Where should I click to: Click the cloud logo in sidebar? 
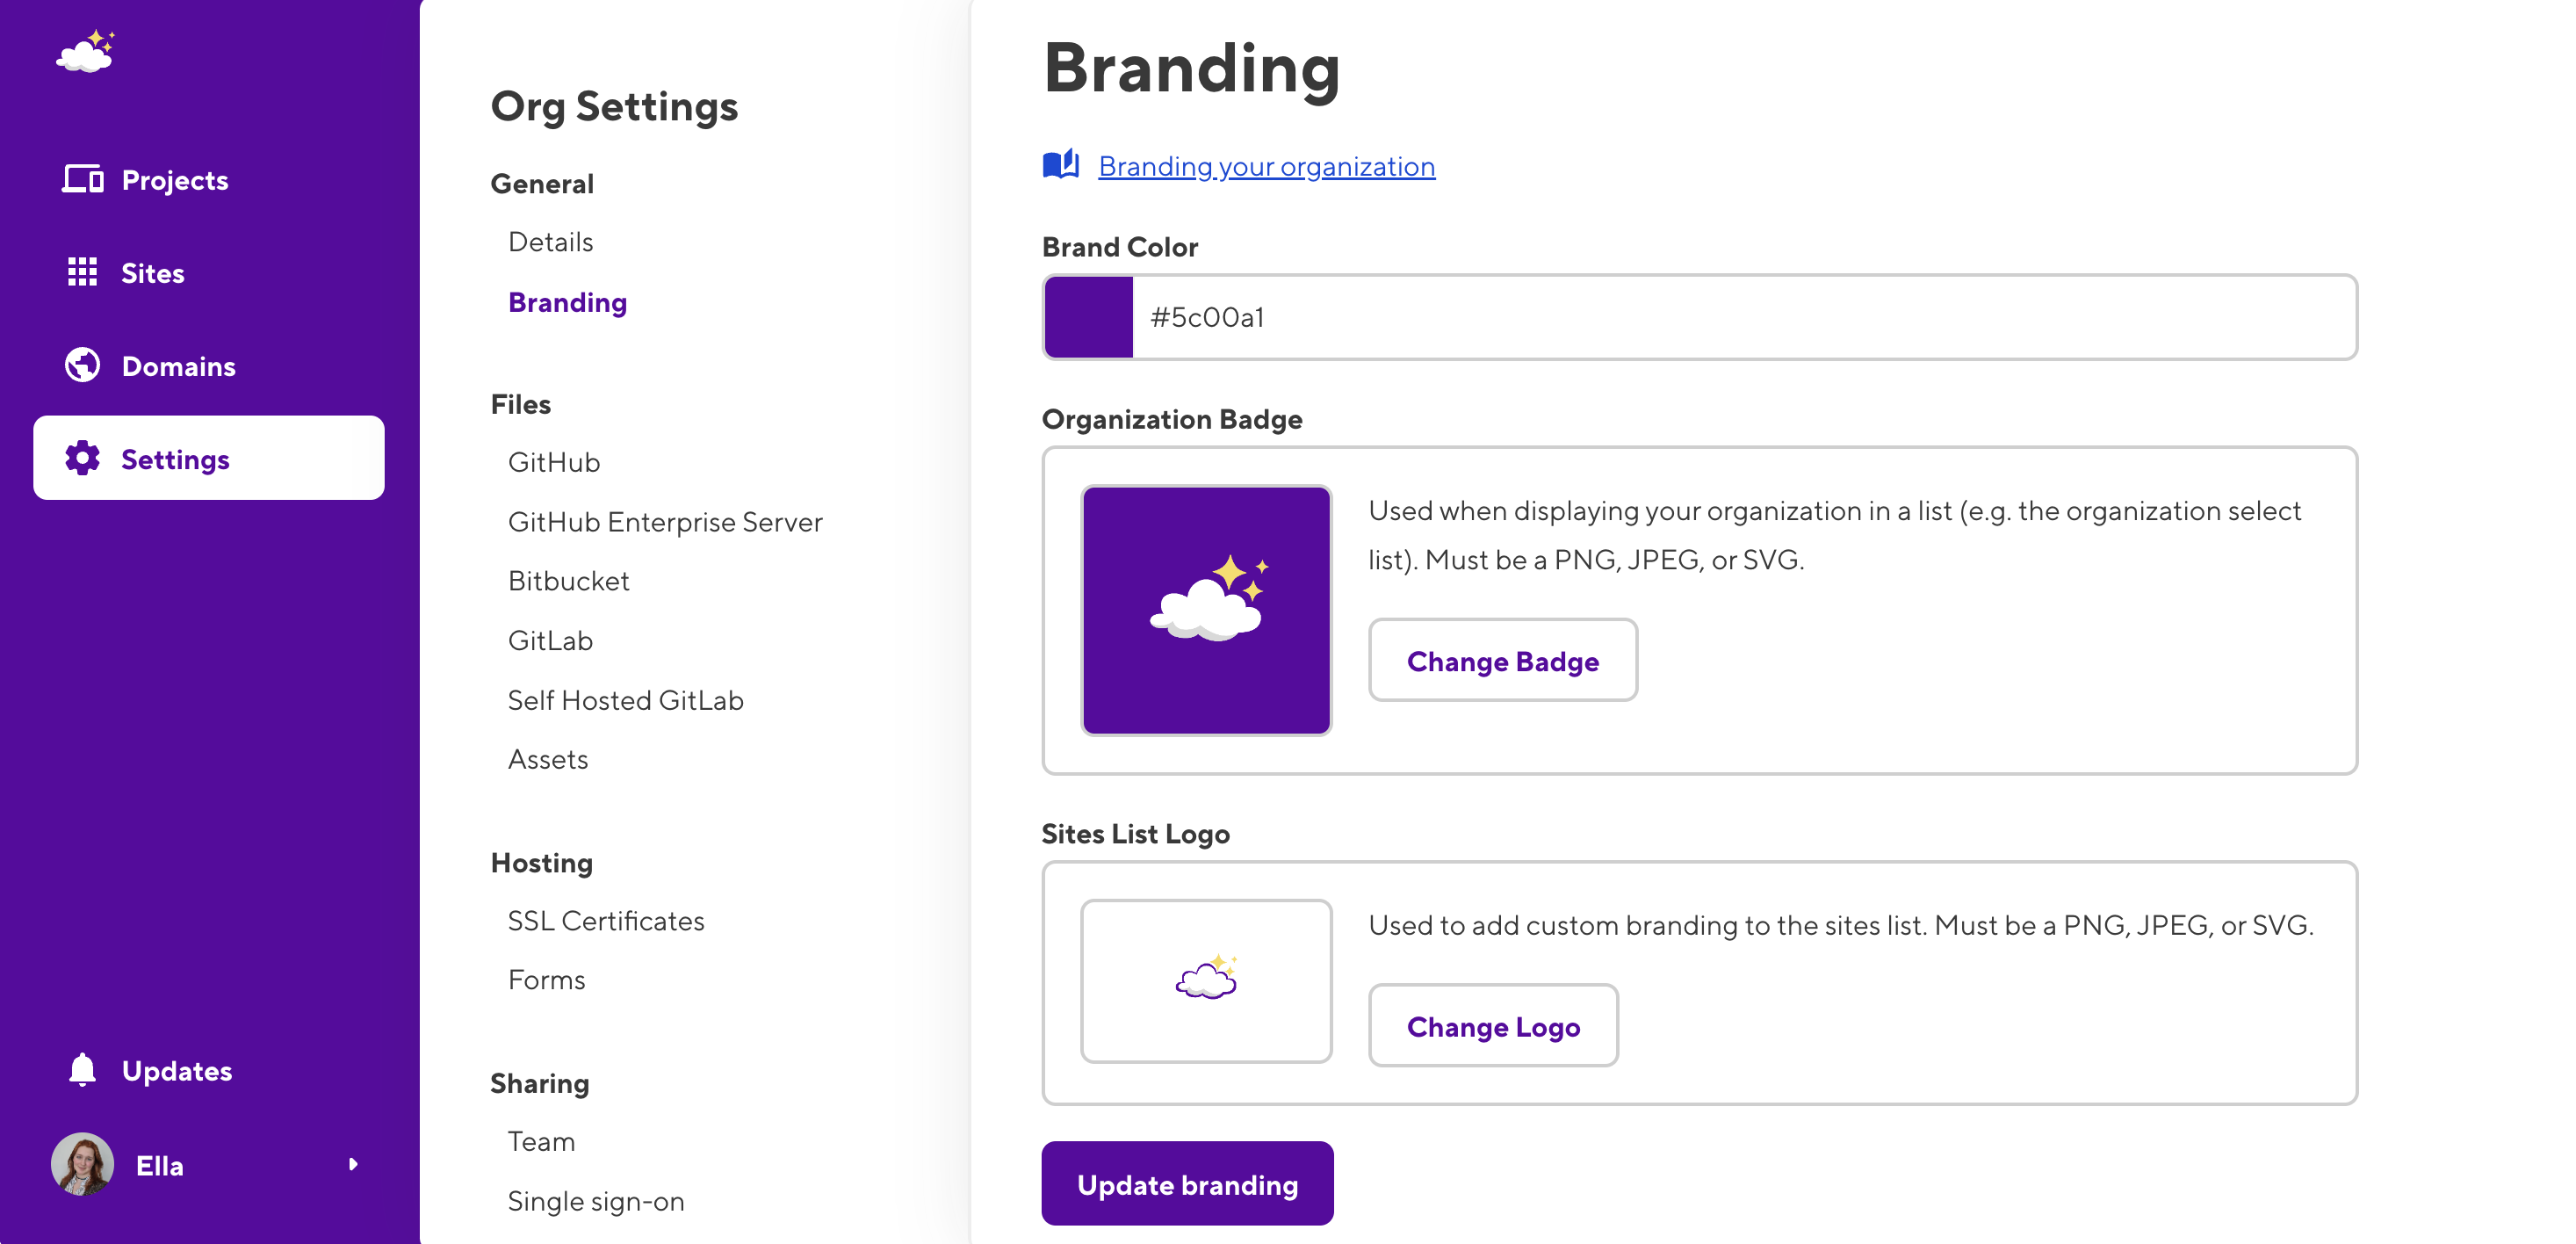86,52
